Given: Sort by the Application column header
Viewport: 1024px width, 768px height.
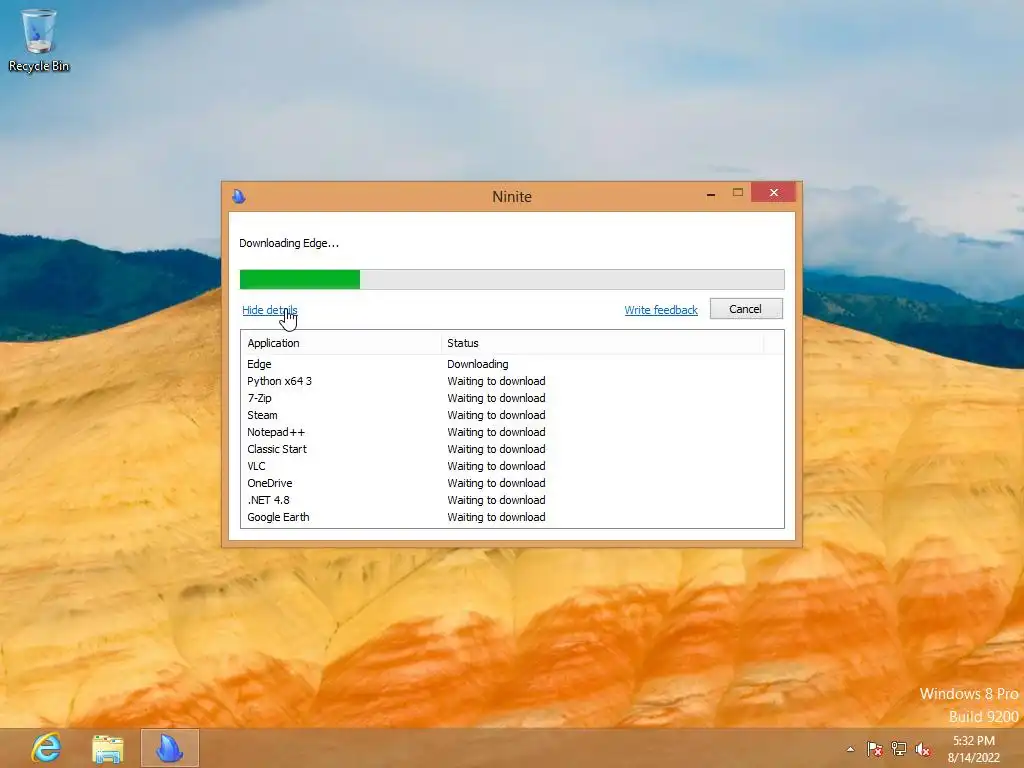Looking at the screenshot, I should 341,343.
